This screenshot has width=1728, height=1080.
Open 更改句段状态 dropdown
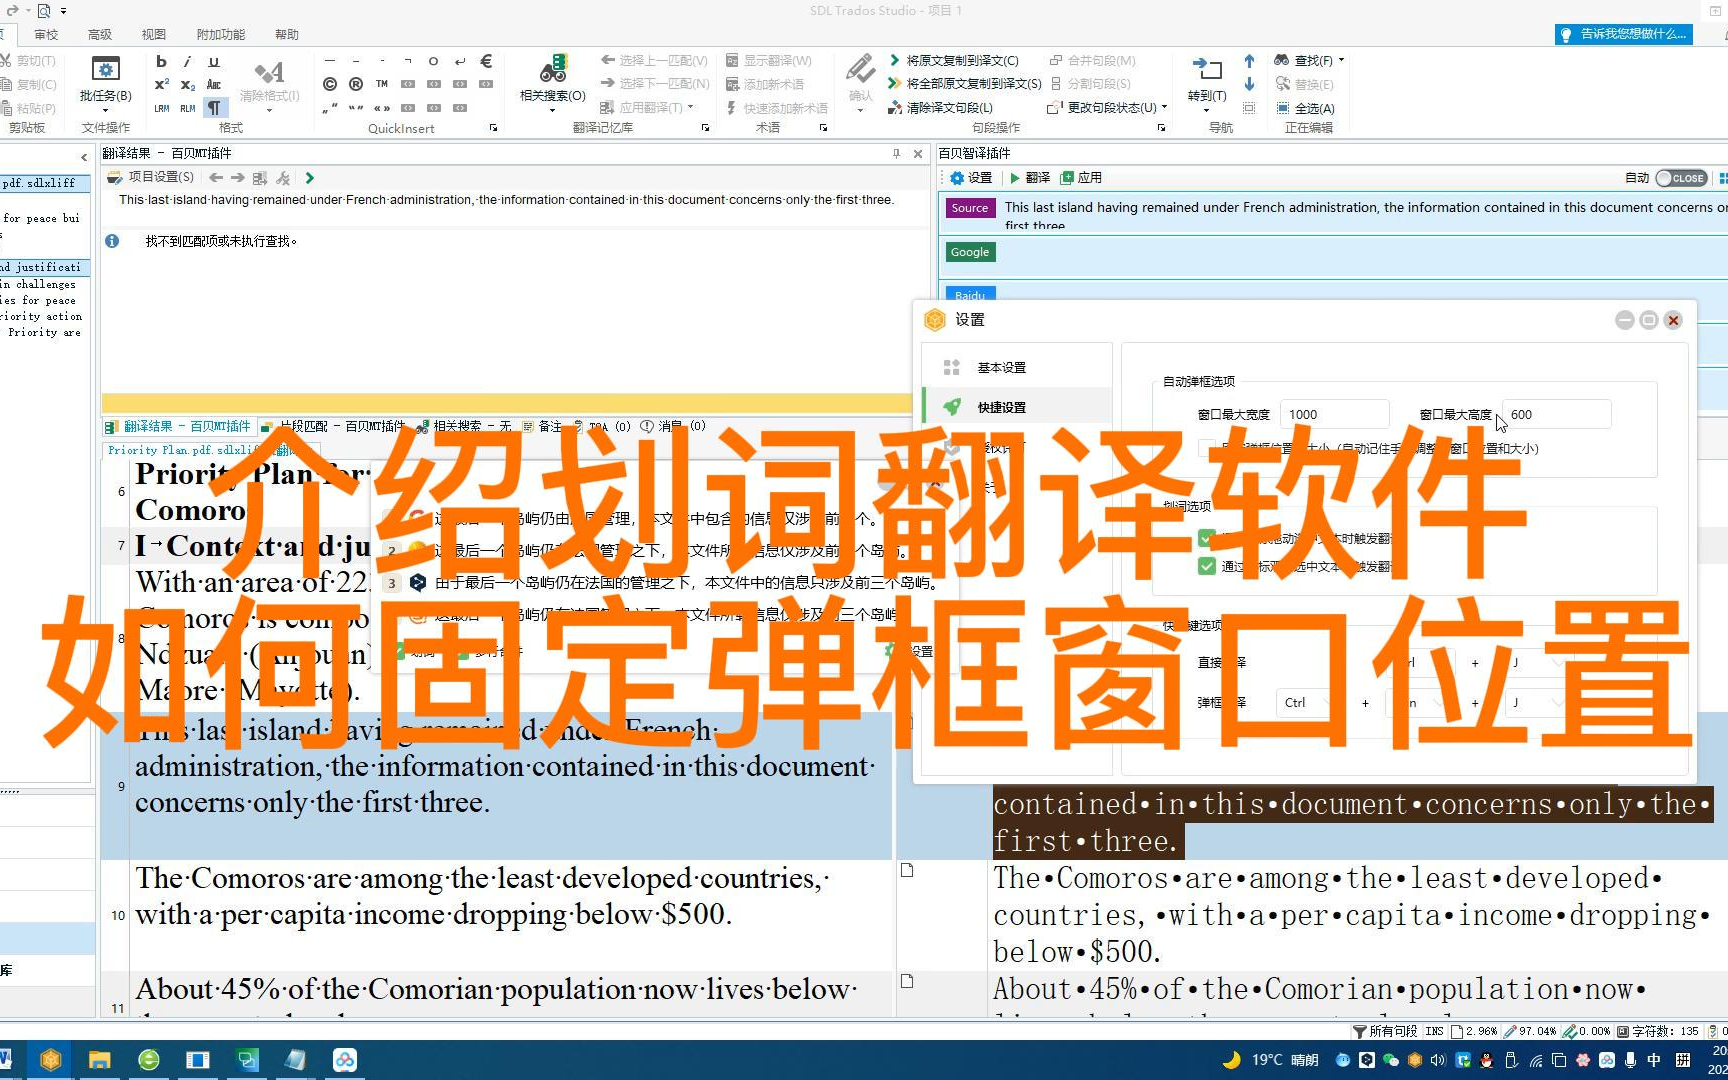[1107, 108]
